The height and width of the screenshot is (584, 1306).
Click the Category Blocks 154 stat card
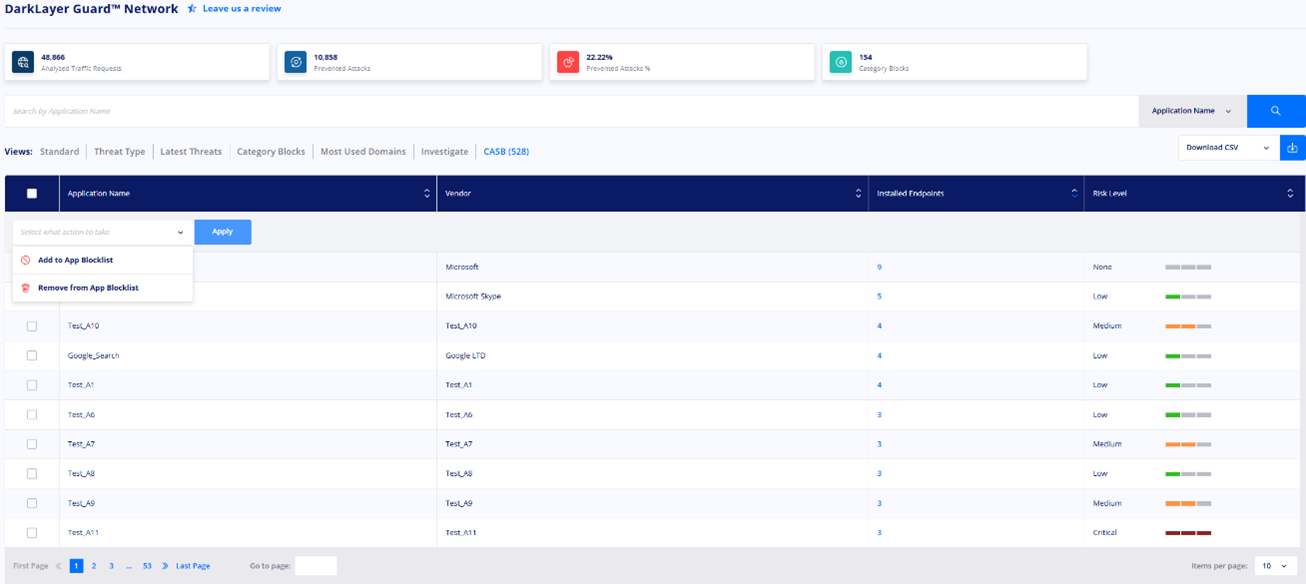point(954,62)
